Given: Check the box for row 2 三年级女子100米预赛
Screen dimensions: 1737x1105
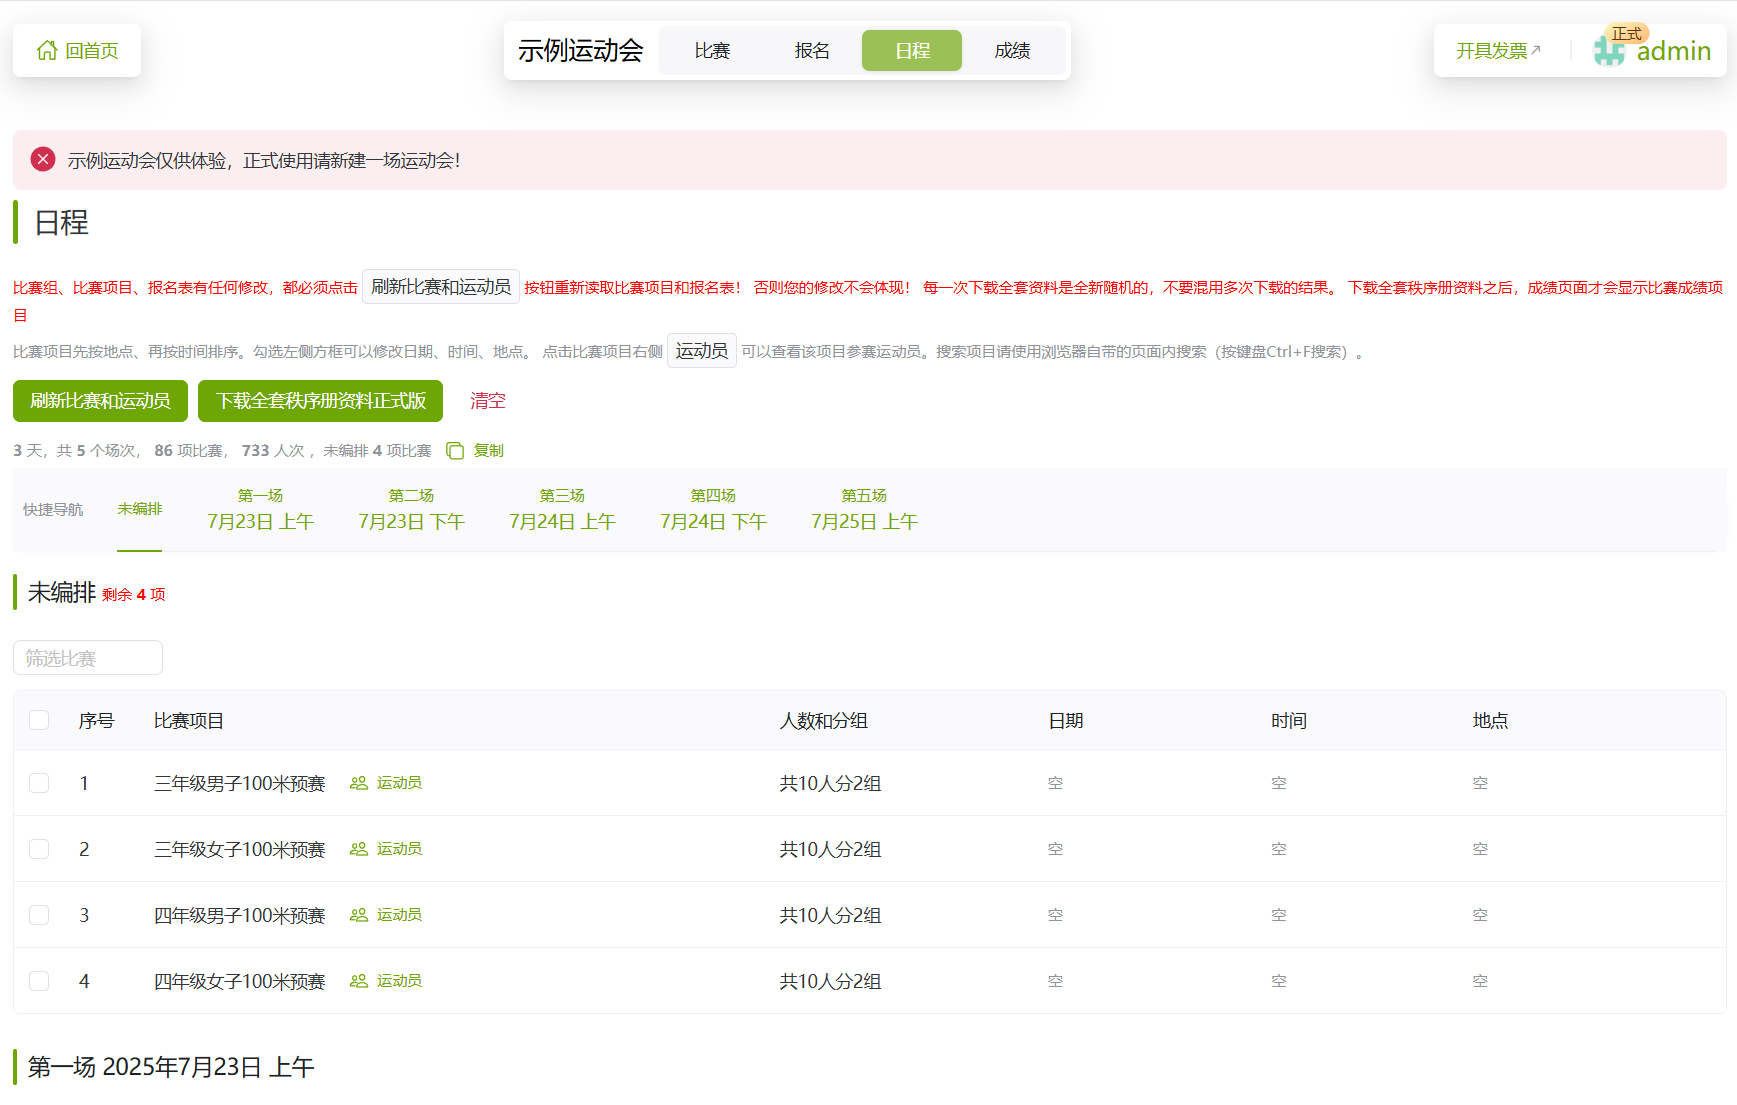Looking at the screenshot, I should [39, 849].
